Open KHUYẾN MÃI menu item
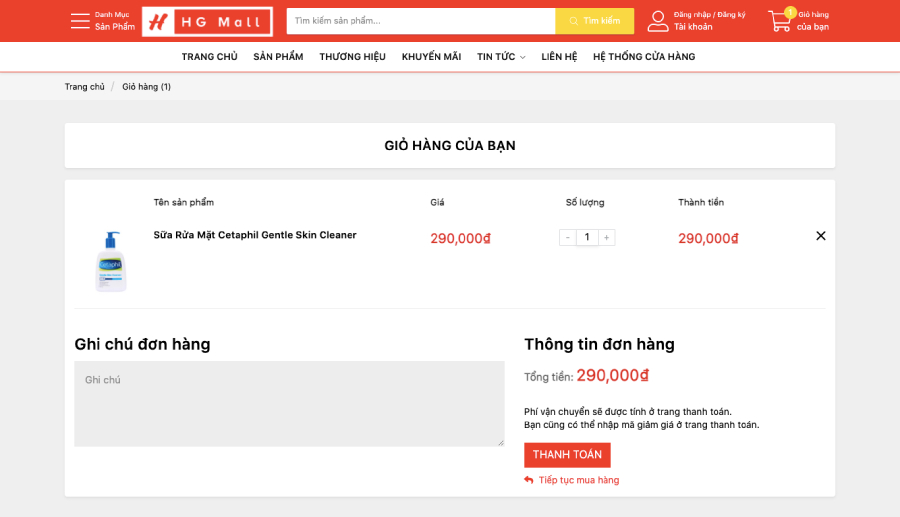Viewport: 900px width, 517px height. tap(431, 57)
